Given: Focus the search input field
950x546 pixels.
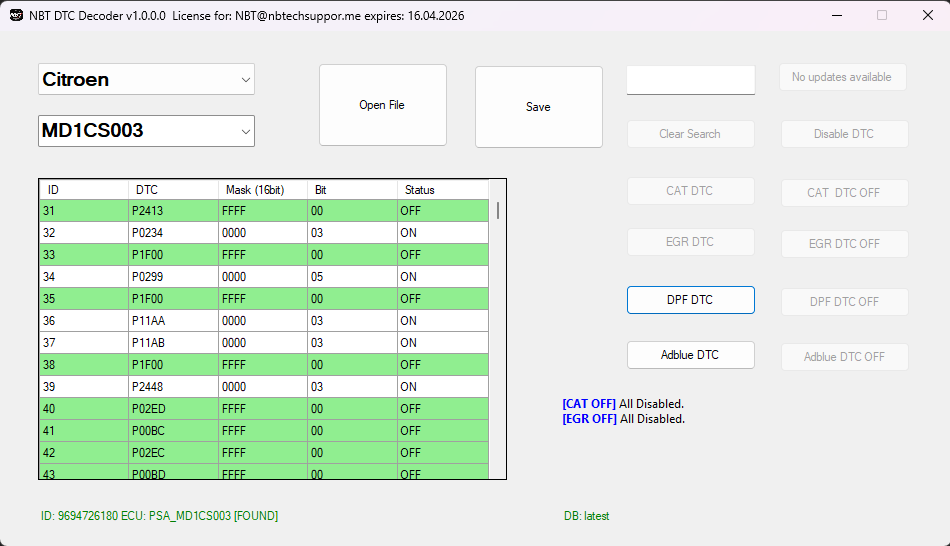Looking at the screenshot, I should (691, 80).
